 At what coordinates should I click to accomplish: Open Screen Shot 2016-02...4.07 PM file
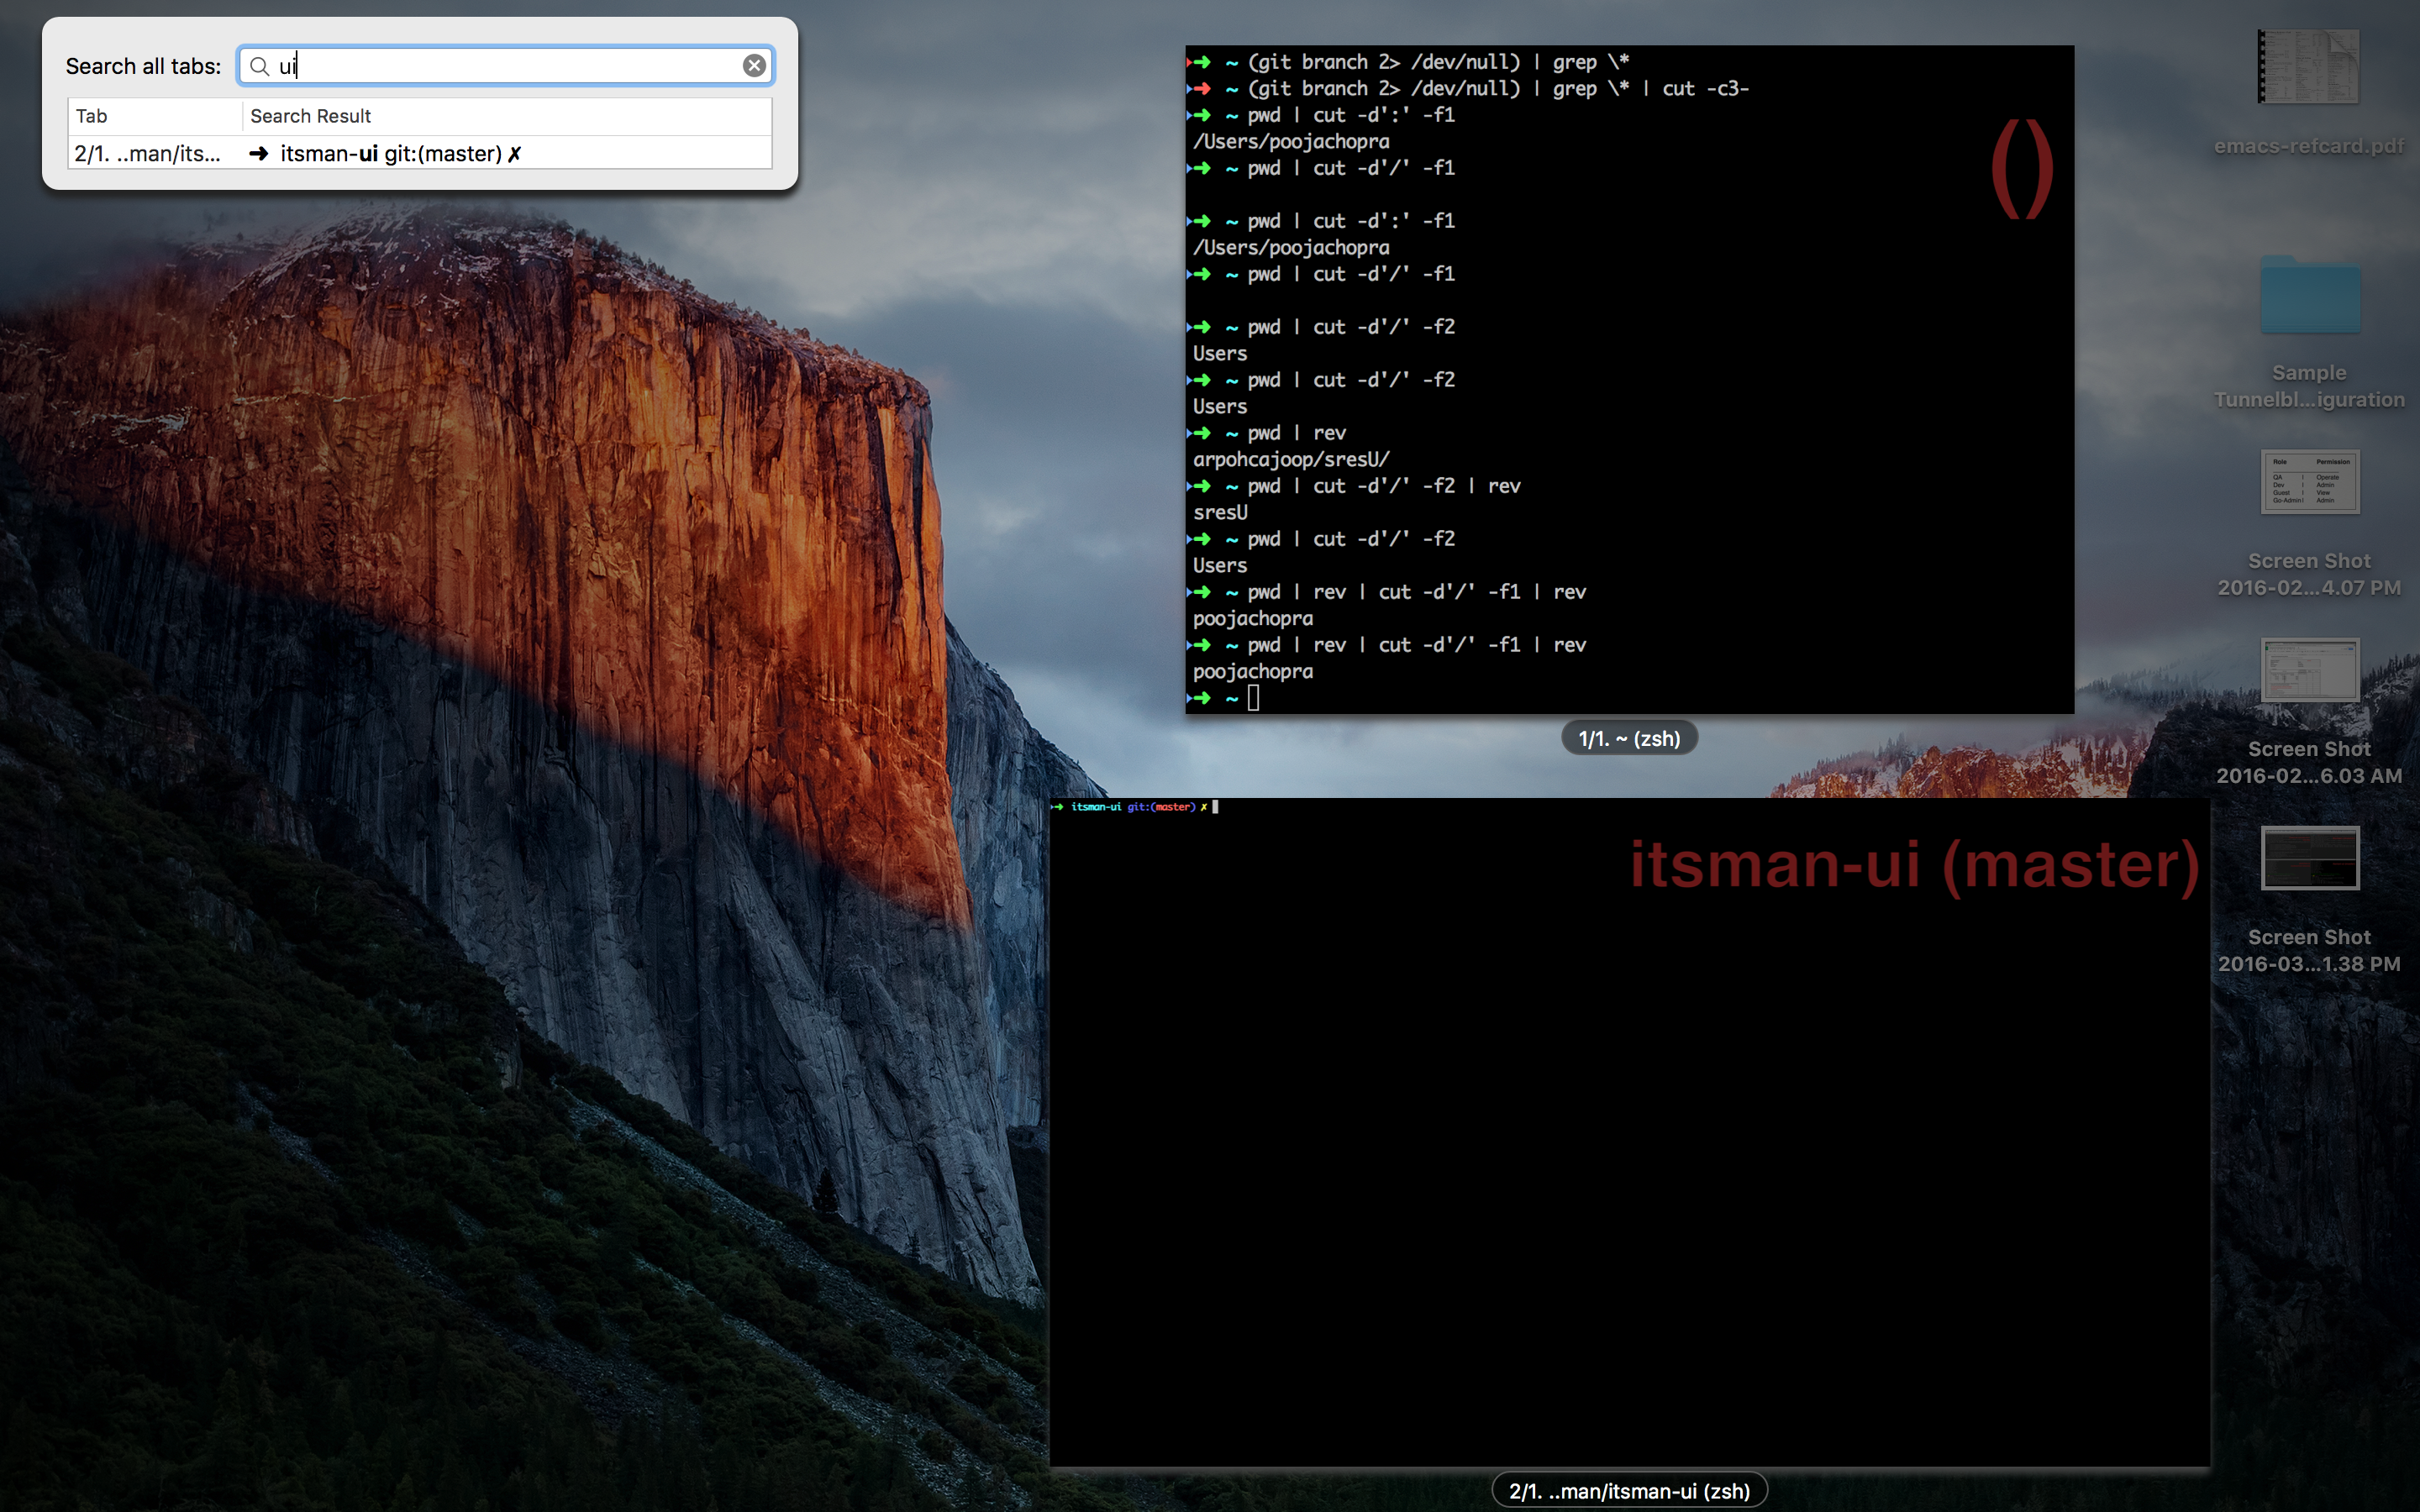click(2309, 524)
